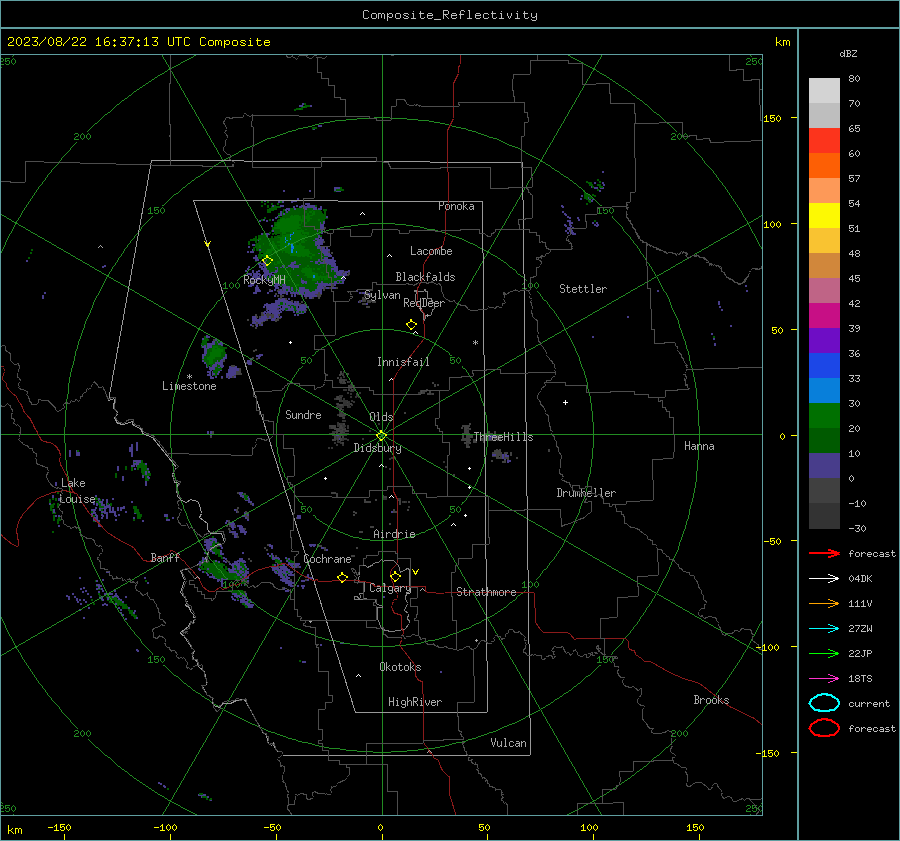Click the yellow radar site marker at Olds
This screenshot has width=900, height=841.
(x=381, y=435)
